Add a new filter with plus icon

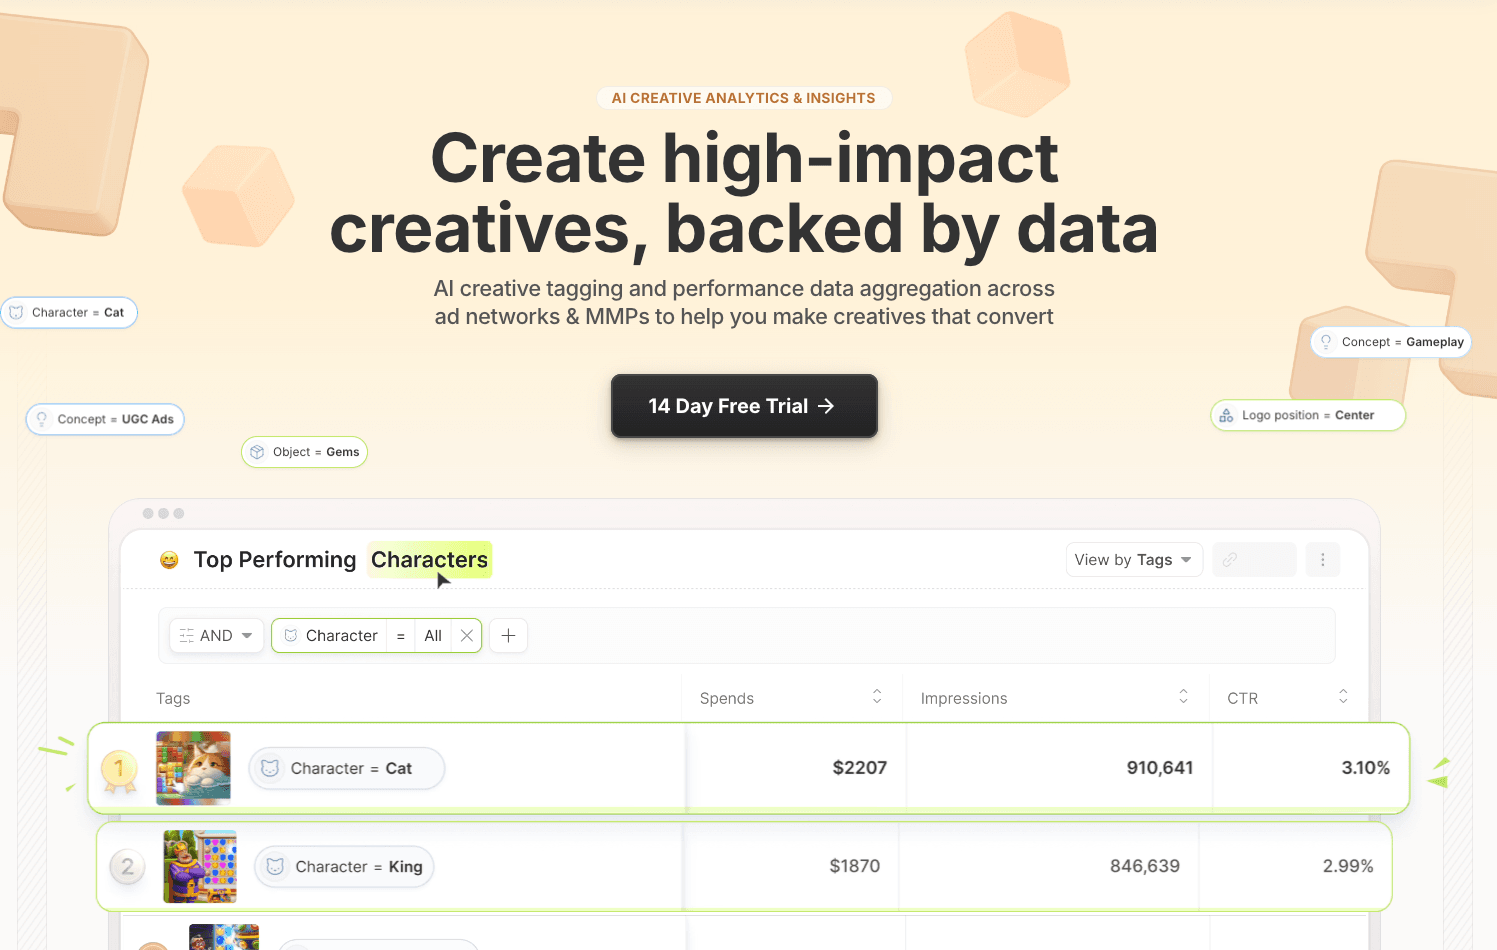(x=508, y=636)
